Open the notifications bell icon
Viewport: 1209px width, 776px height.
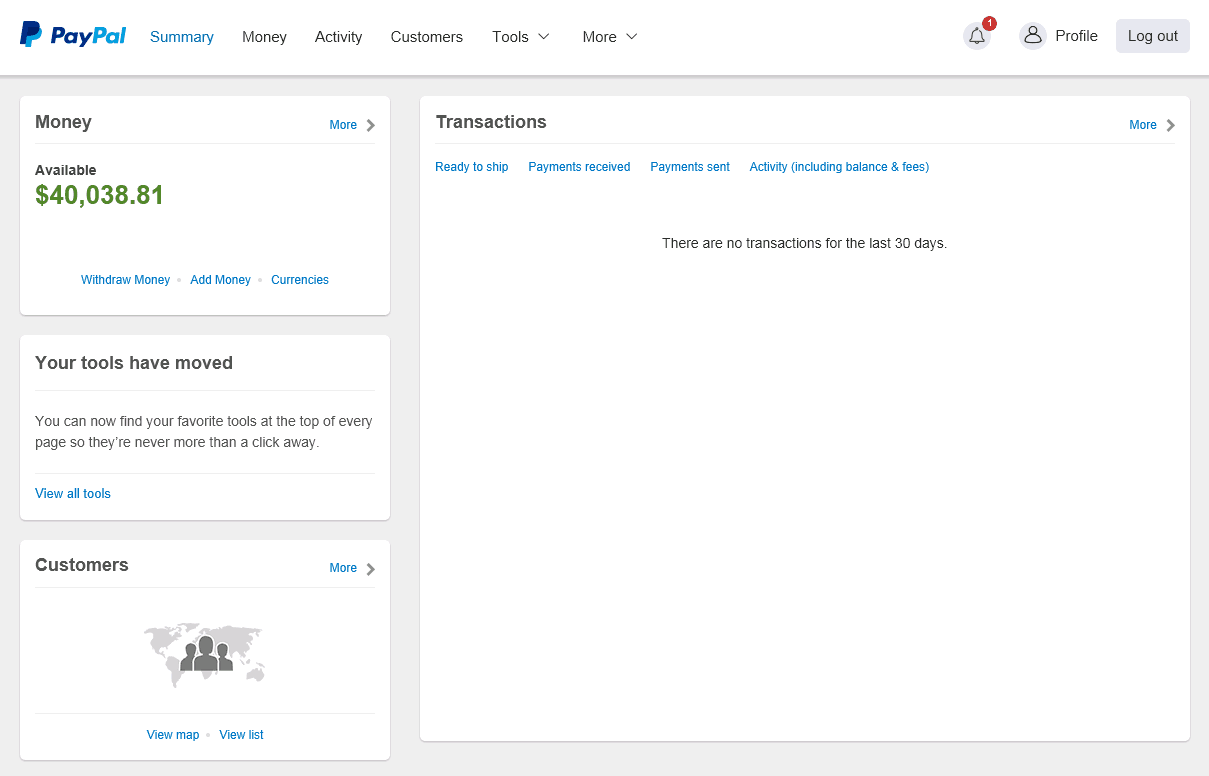(977, 36)
